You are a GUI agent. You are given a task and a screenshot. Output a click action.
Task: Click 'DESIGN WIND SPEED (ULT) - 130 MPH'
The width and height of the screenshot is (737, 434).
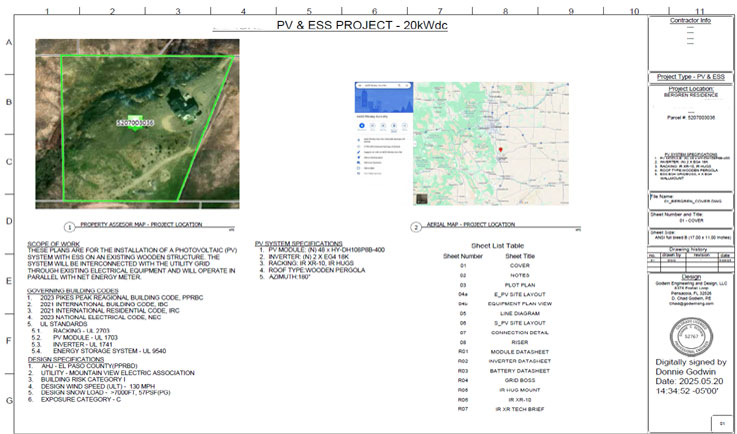pos(98,386)
